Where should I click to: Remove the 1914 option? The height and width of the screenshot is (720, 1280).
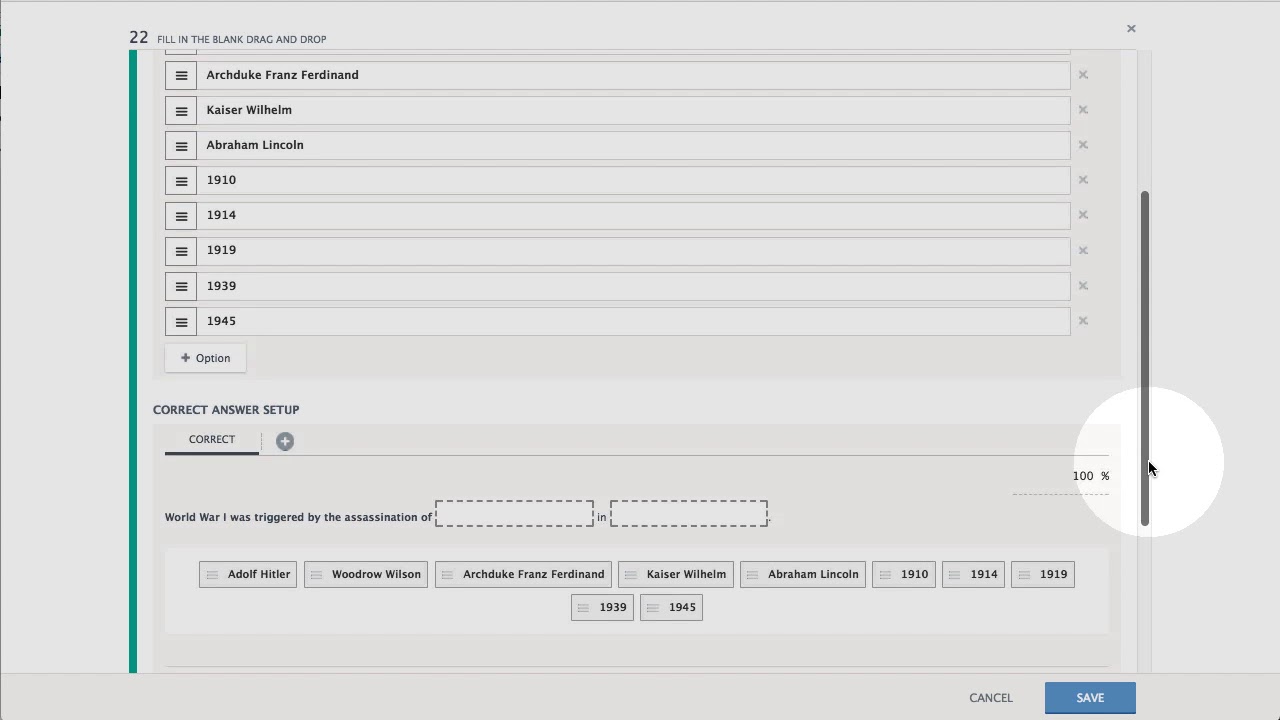click(x=1083, y=215)
